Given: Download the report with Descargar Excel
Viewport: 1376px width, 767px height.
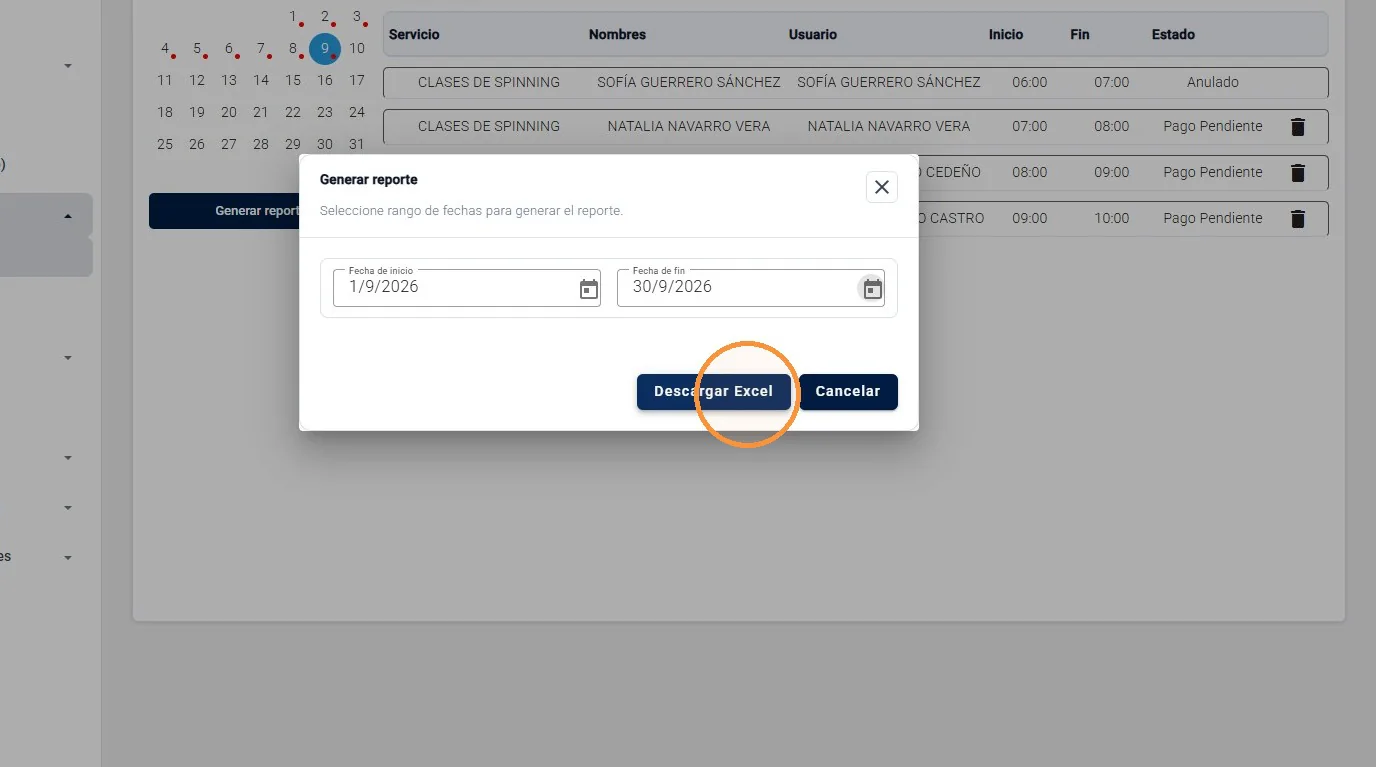Looking at the screenshot, I should tap(714, 392).
